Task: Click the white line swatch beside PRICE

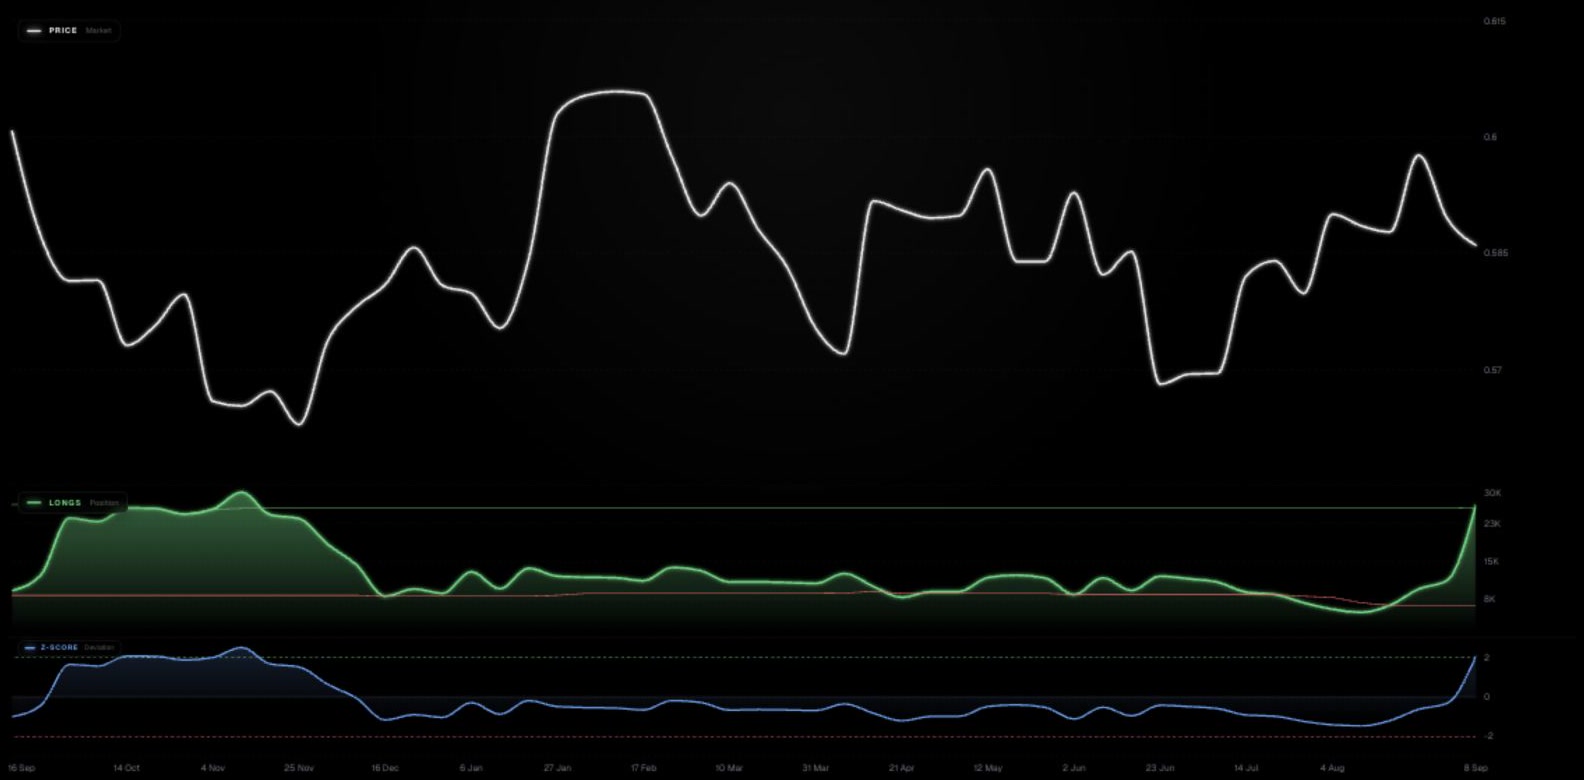Action: coord(34,31)
